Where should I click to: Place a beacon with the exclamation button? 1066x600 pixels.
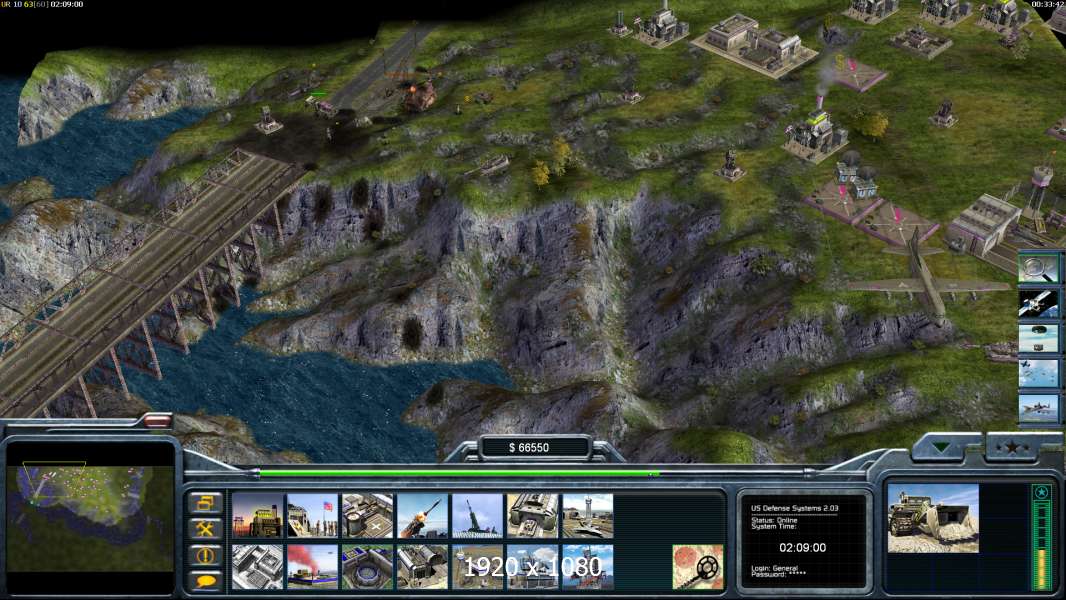pyautogui.click(x=205, y=555)
